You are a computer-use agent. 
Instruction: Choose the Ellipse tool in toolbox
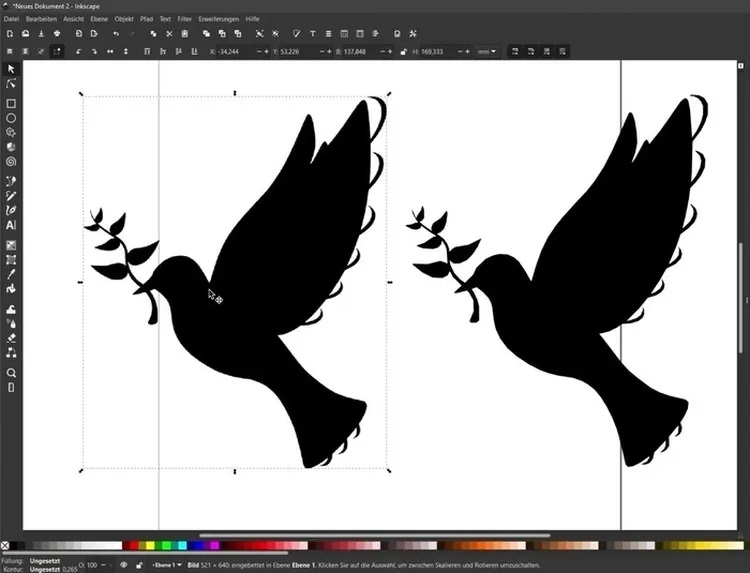pos(11,118)
